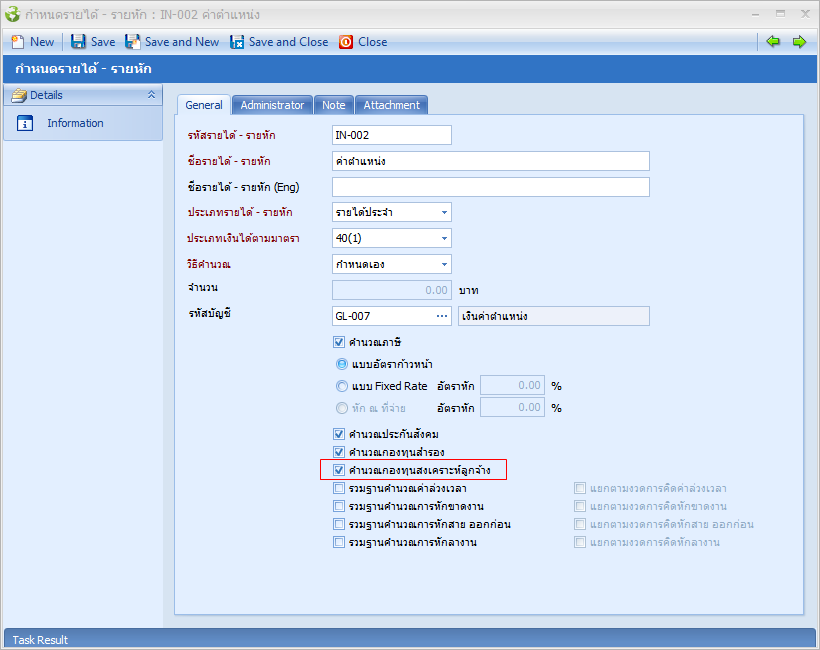Image resolution: width=820 pixels, height=650 pixels.
Task: Click the Save and Close icon
Action: 237,42
